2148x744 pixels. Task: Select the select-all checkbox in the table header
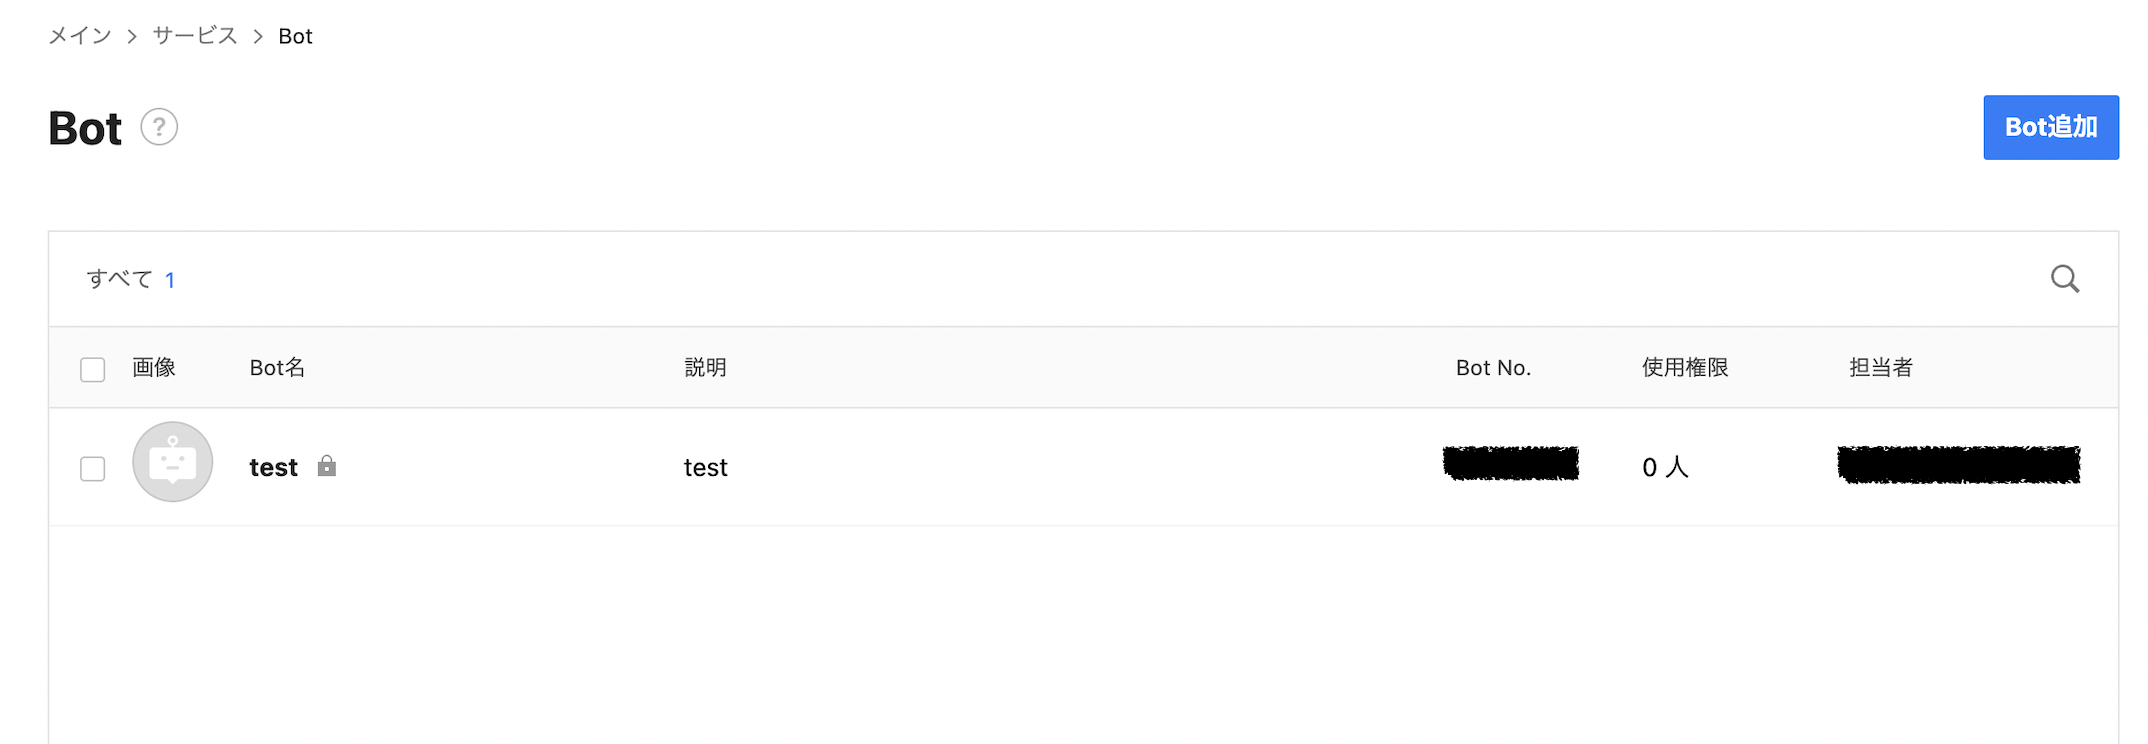coord(92,369)
